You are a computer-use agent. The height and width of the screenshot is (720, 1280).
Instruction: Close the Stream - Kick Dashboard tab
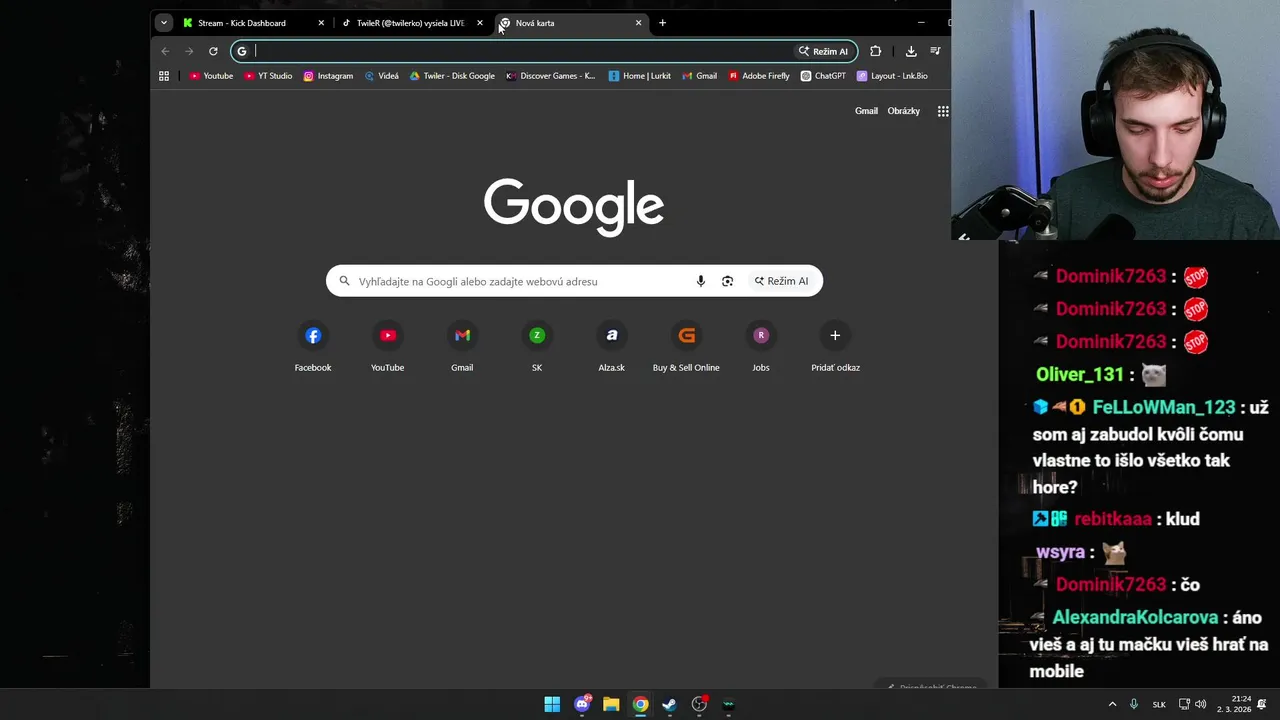pyautogui.click(x=321, y=23)
